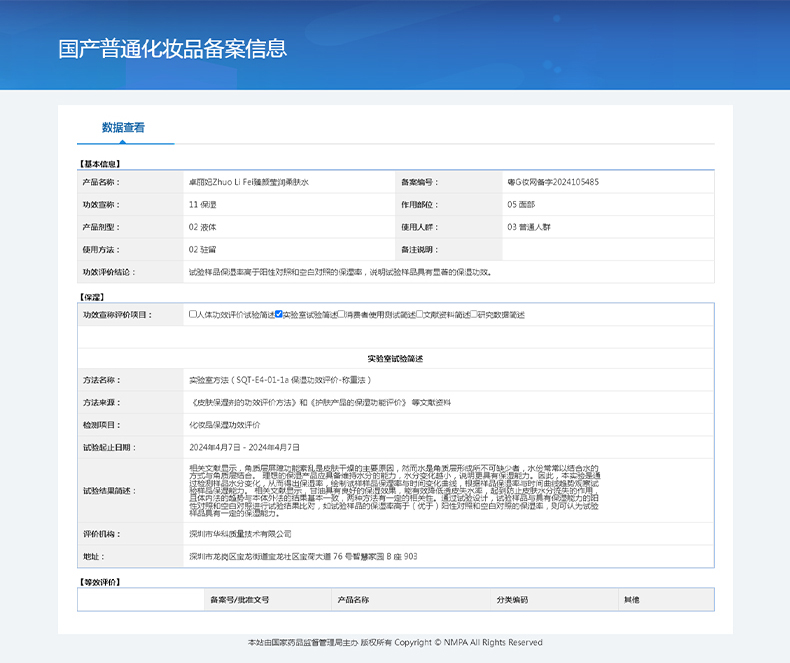Click the company name 深圳市华科质量技术有限公司
This screenshot has height=663, width=790.
(x=240, y=534)
